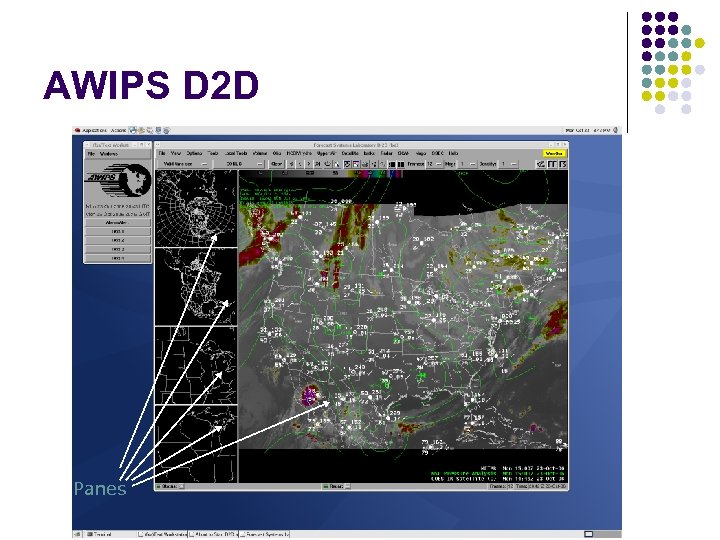
Task: Click the print icon in the toolbar
Action: point(365,164)
